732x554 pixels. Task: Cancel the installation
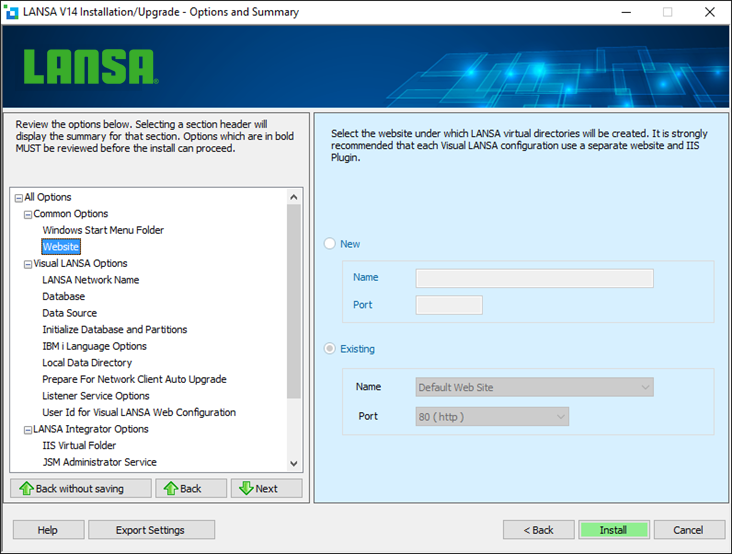click(x=690, y=530)
